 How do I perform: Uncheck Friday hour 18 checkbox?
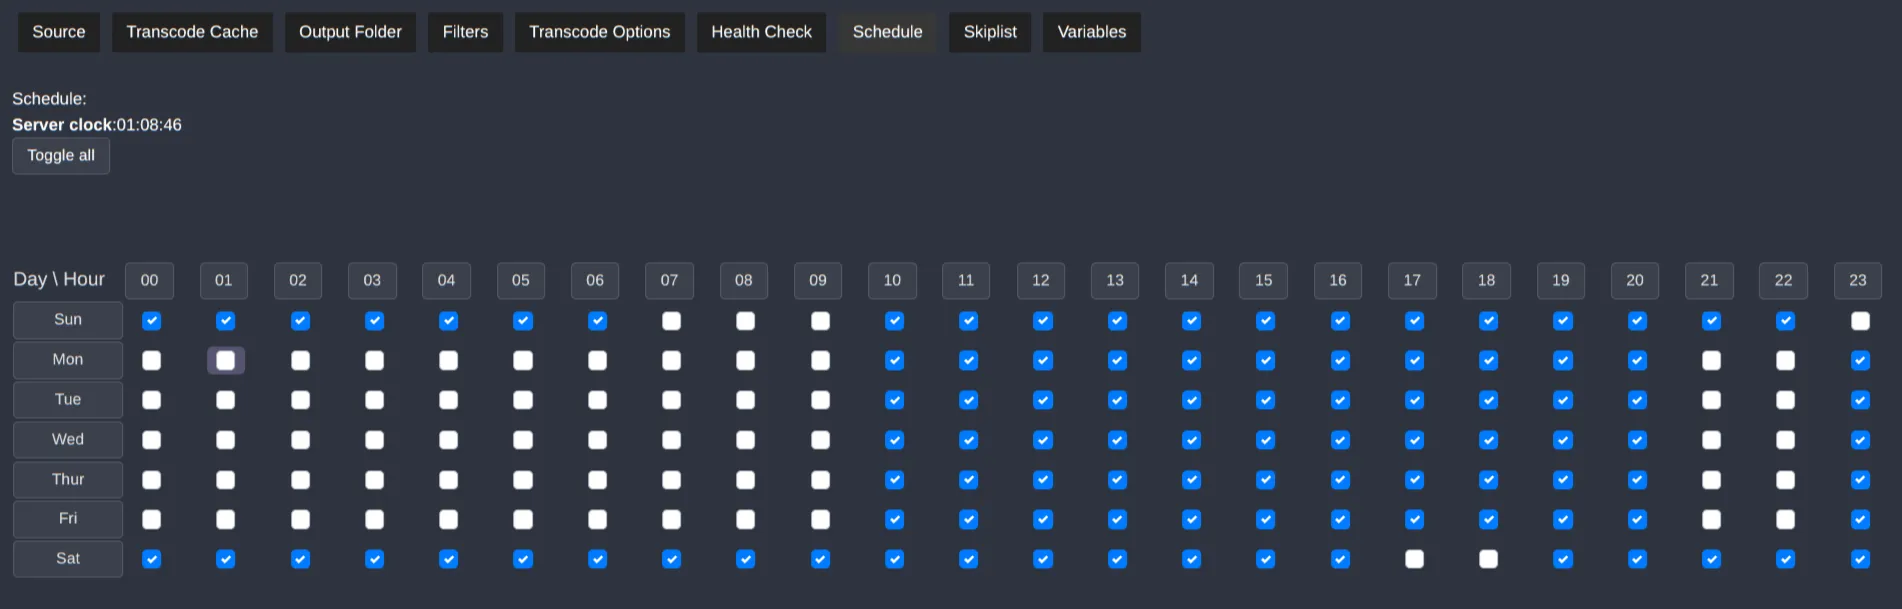tap(1489, 520)
